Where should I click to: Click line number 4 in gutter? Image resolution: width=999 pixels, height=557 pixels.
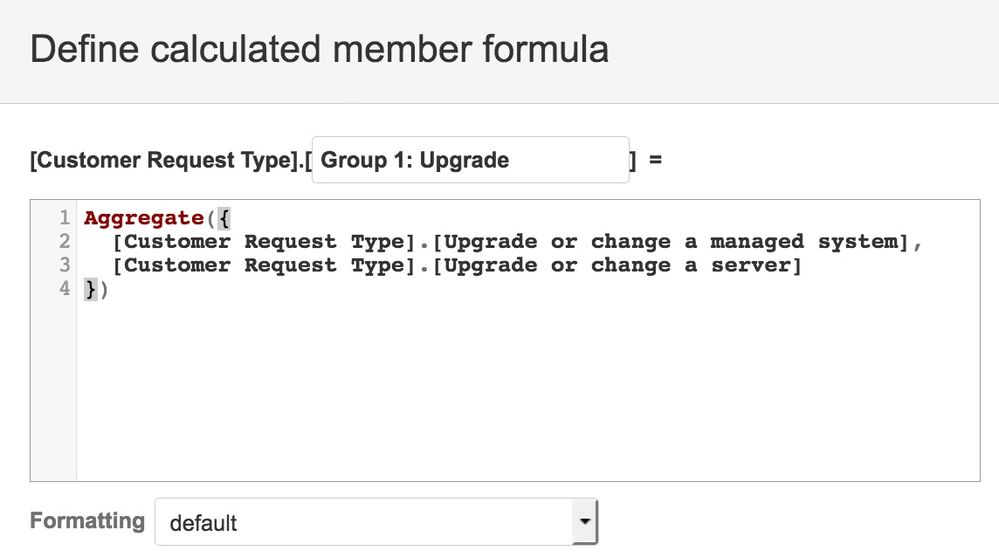[64, 289]
